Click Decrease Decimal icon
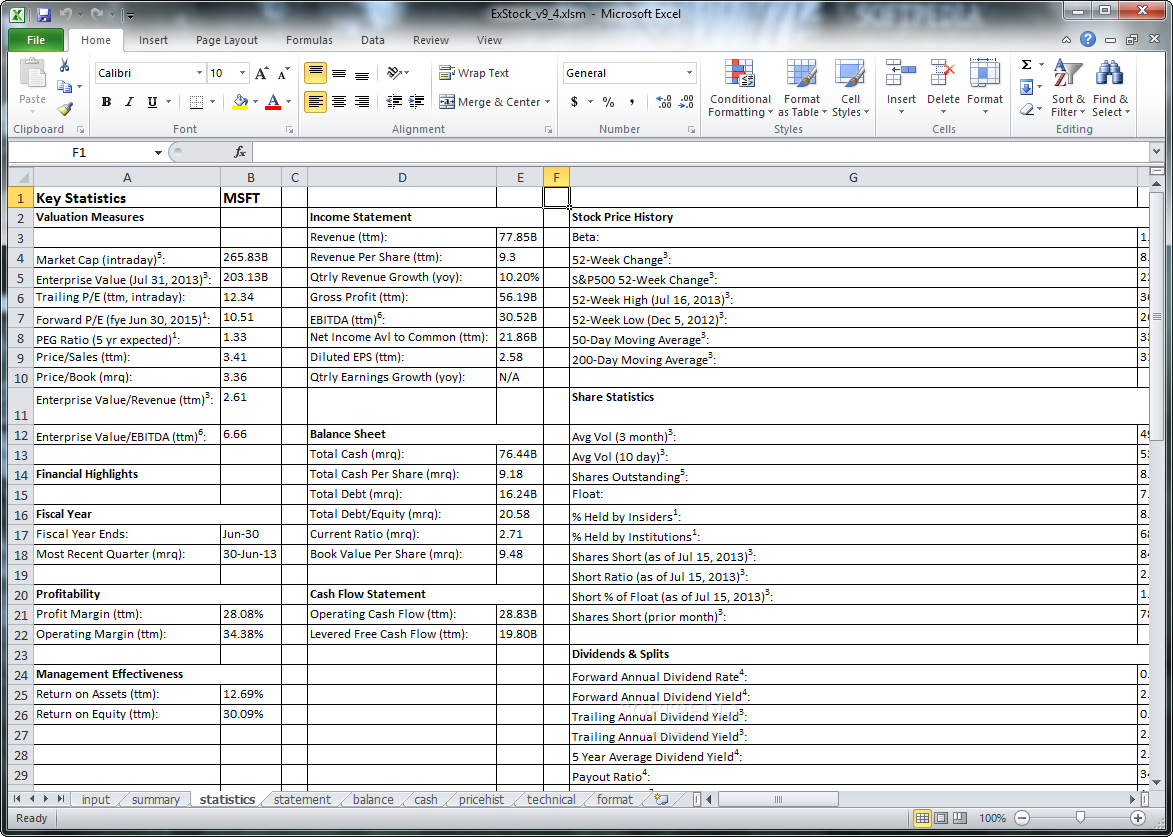 (686, 102)
